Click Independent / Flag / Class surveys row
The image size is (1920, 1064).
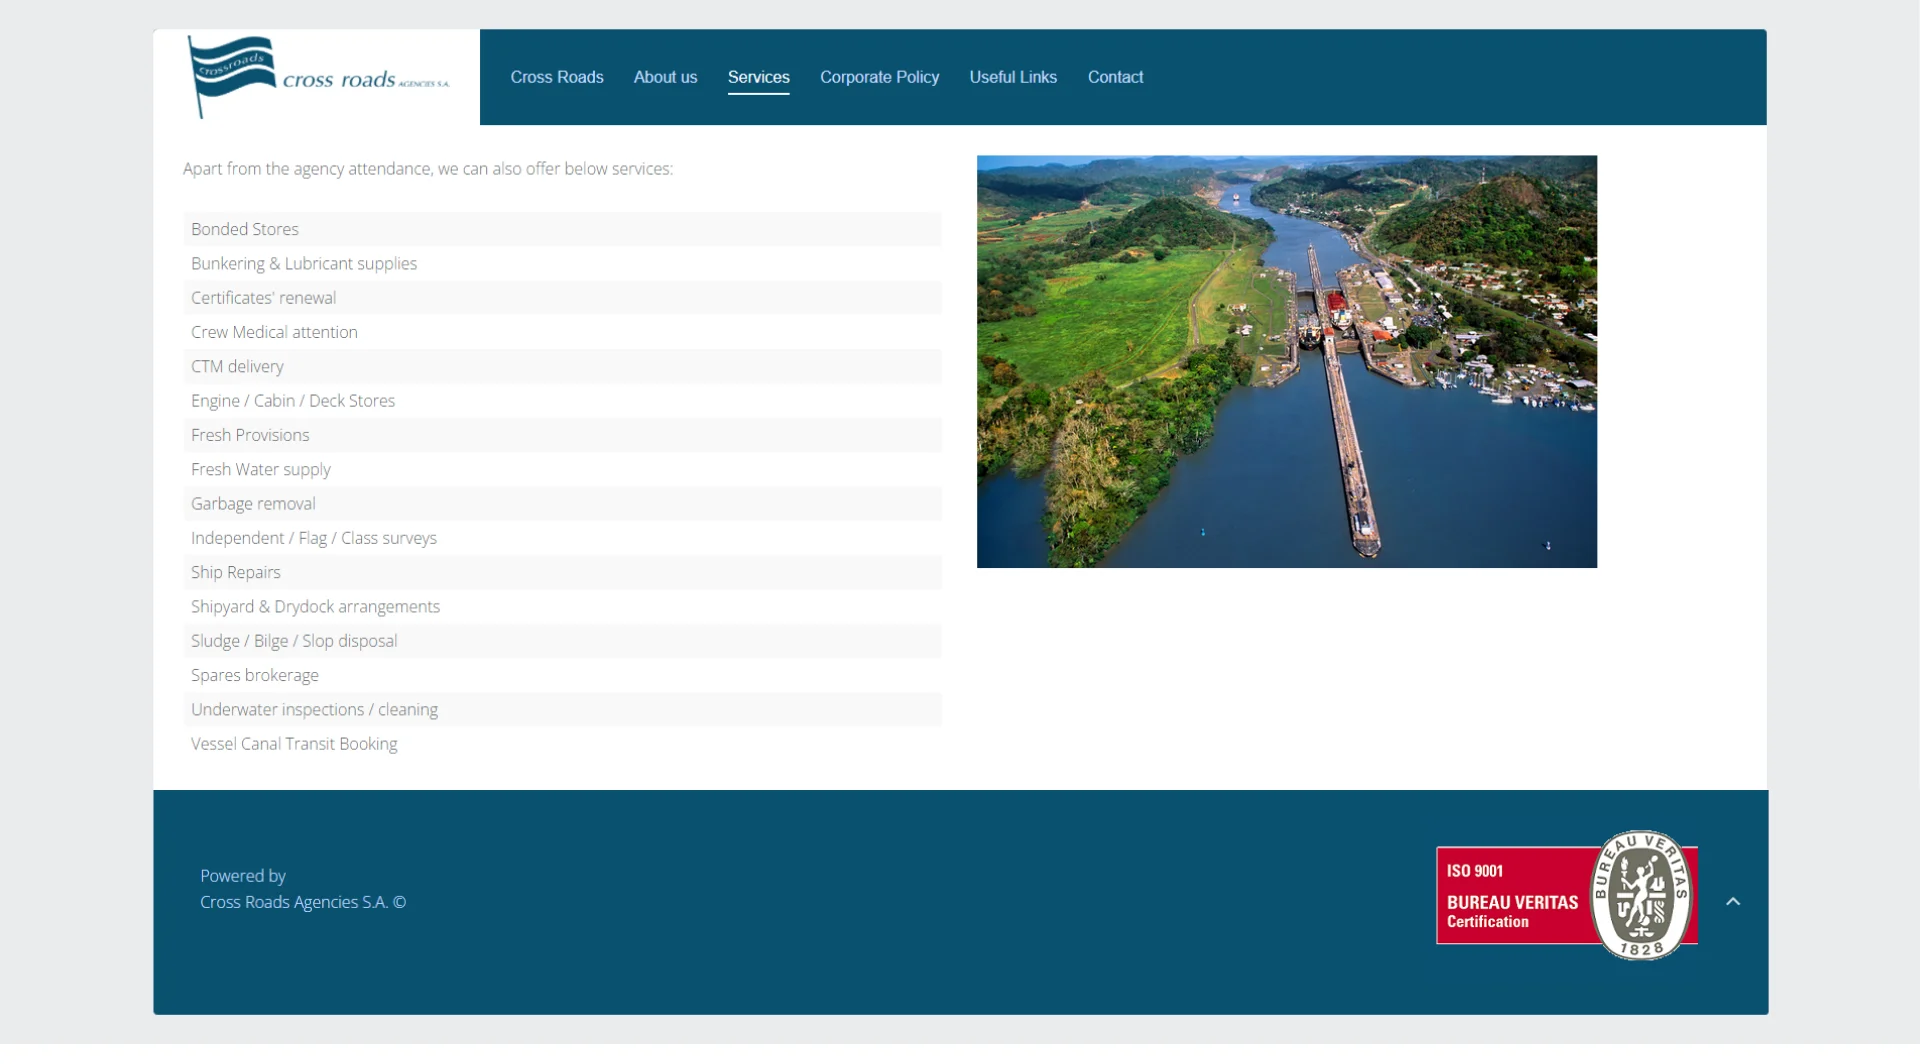coord(563,538)
